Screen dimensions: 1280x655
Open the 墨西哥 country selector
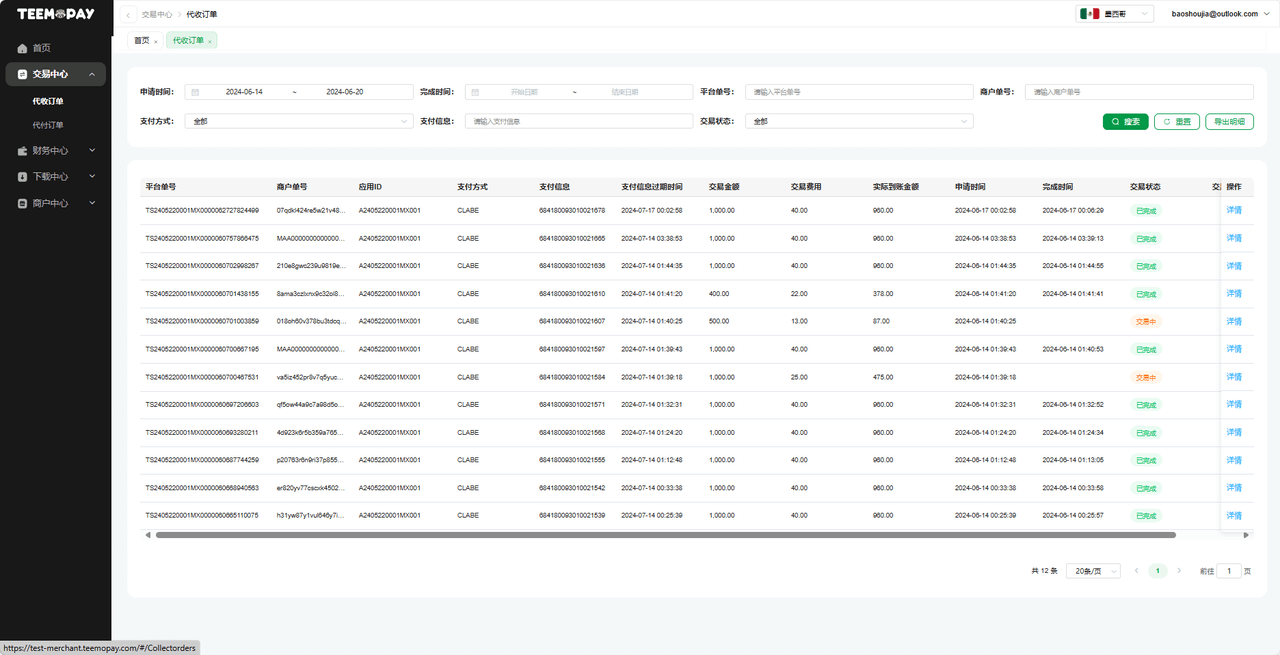tap(1115, 14)
